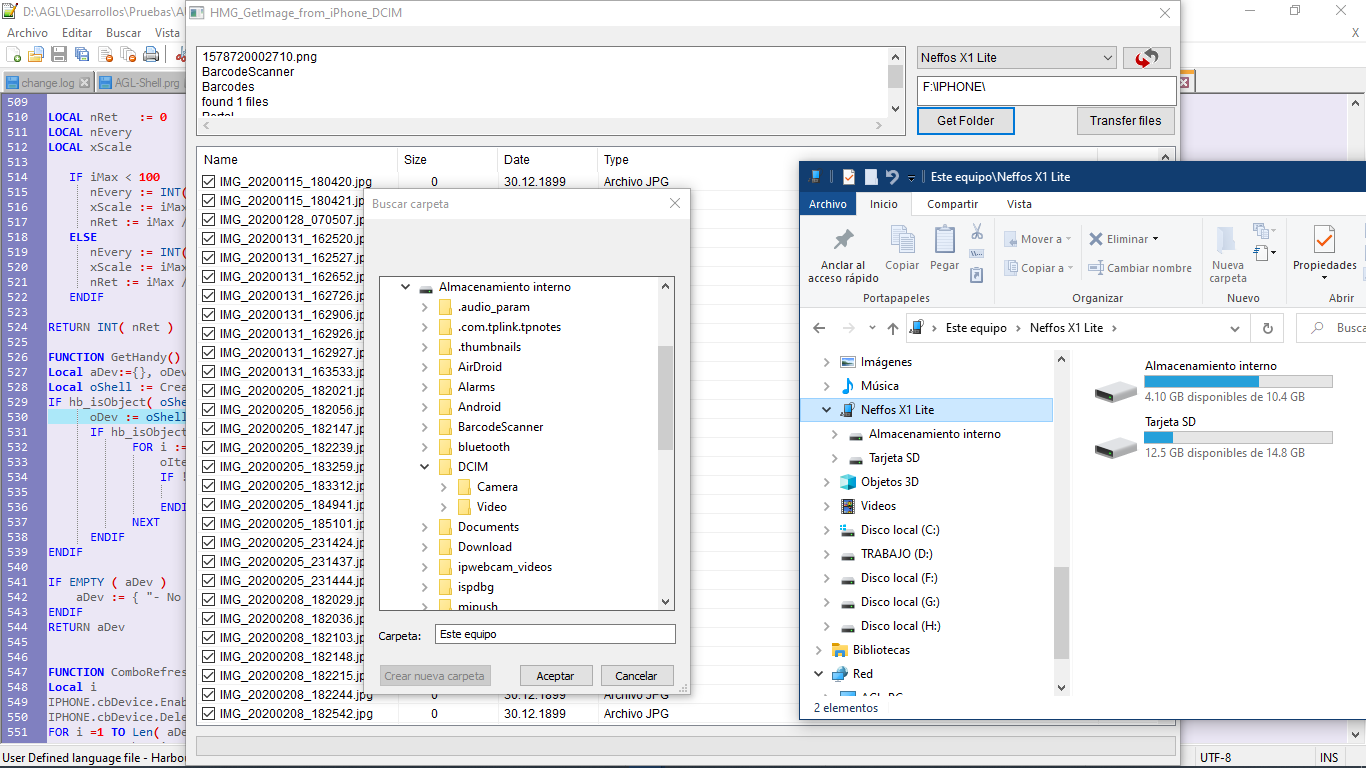
Task: Click the save icon in editor toolbar
Action: 59,54
